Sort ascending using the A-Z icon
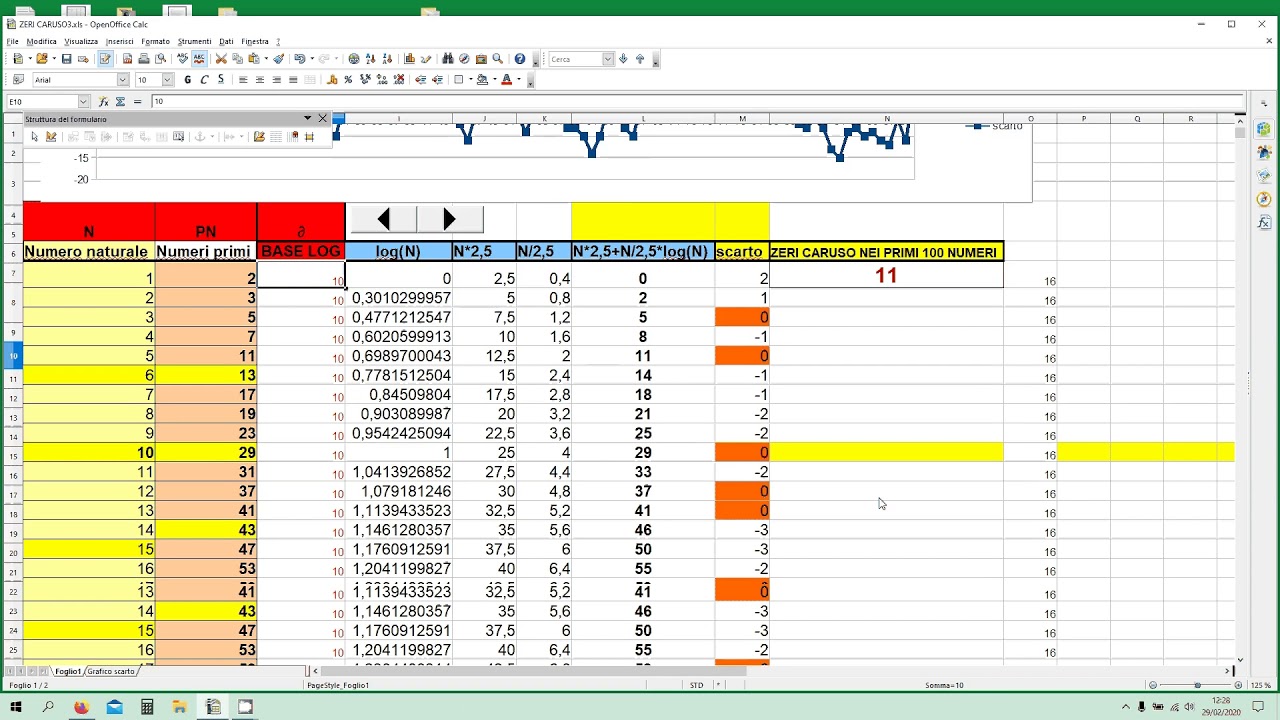The height and width of the screenshot is (720, 1280). pyautogui.click(x=370, y=59)
